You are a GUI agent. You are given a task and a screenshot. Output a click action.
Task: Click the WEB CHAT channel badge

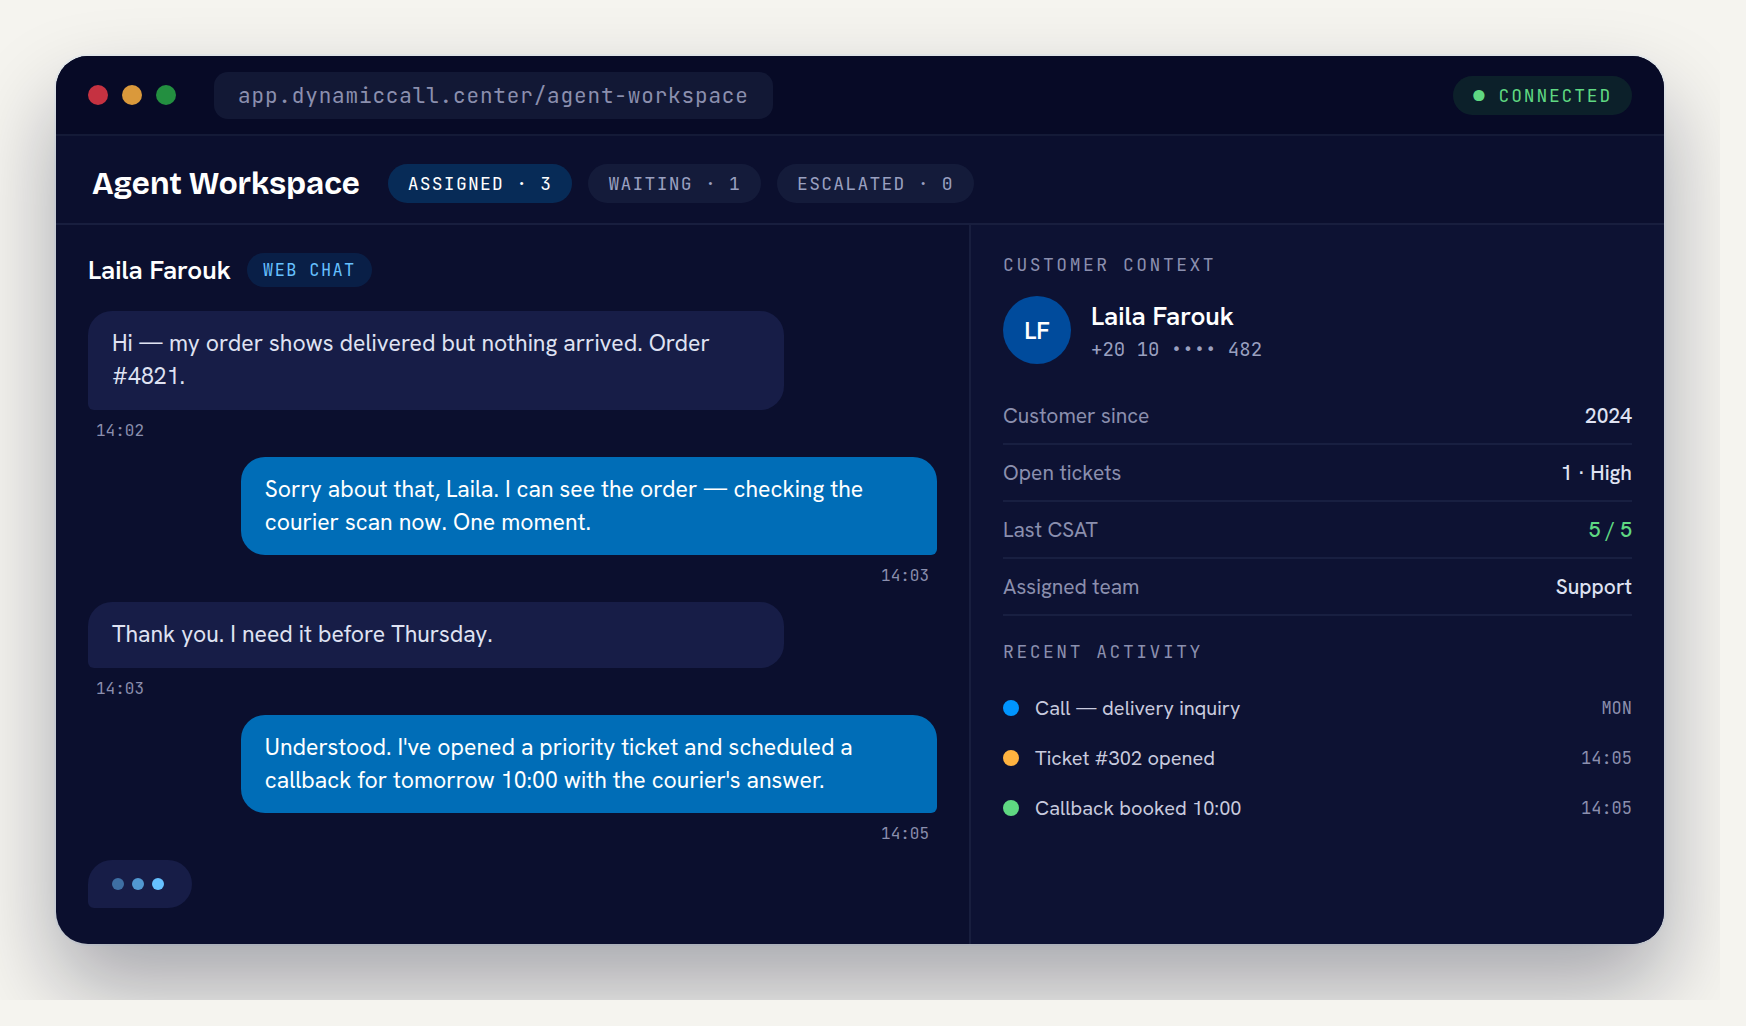click(309, 270)
